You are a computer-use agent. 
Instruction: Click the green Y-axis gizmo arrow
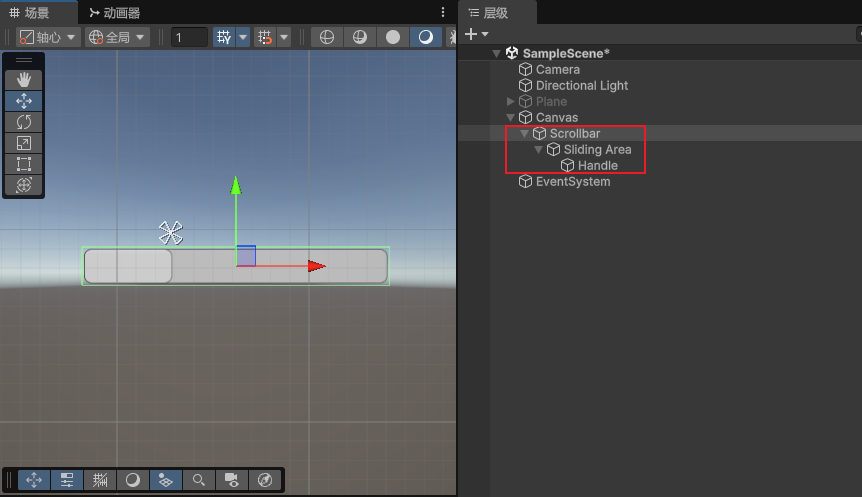(236, 186)
